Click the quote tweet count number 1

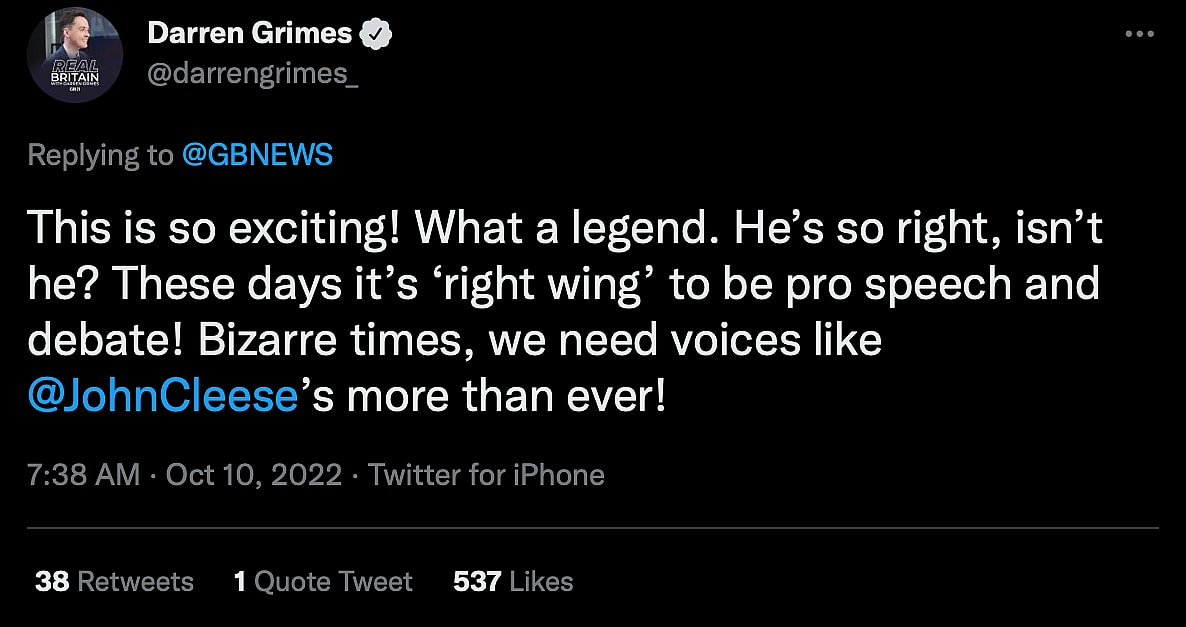[x=240, y=581]
